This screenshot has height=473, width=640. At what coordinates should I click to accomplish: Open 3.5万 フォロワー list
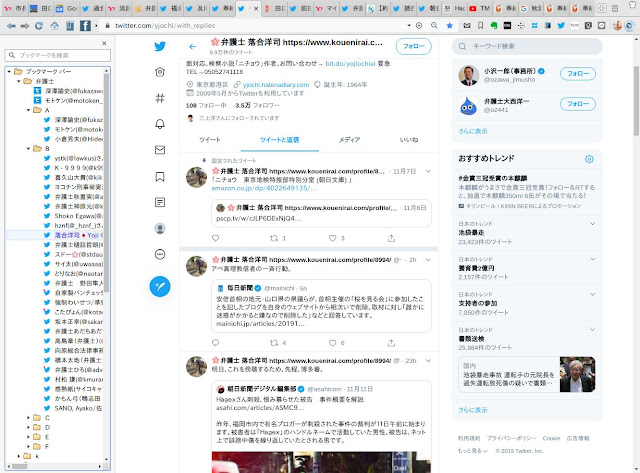click(x=257, y=105)
